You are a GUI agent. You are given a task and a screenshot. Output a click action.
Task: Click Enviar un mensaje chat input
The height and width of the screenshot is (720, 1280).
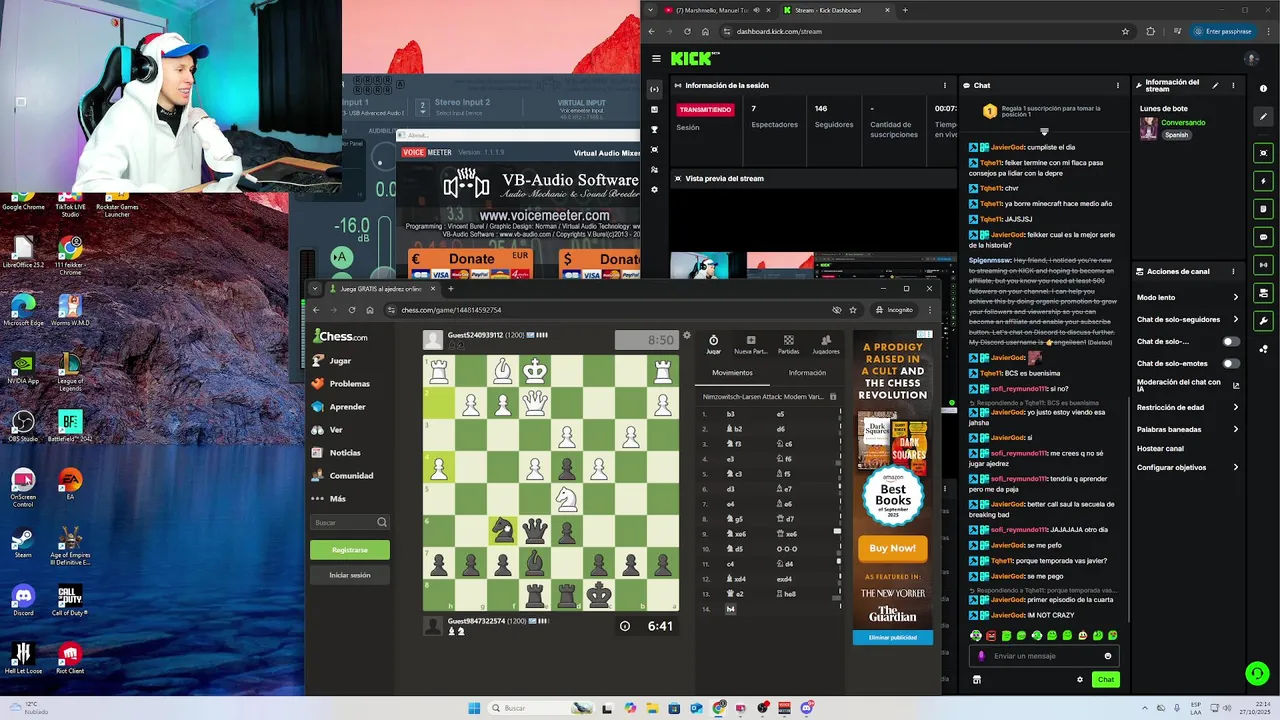click(x=1043, y=656)
